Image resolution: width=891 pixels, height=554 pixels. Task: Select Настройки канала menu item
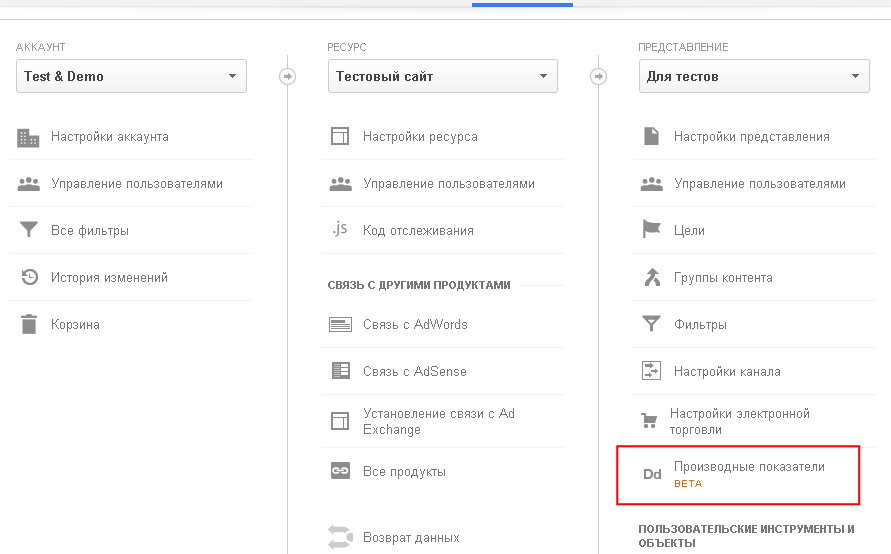[727, 372]
